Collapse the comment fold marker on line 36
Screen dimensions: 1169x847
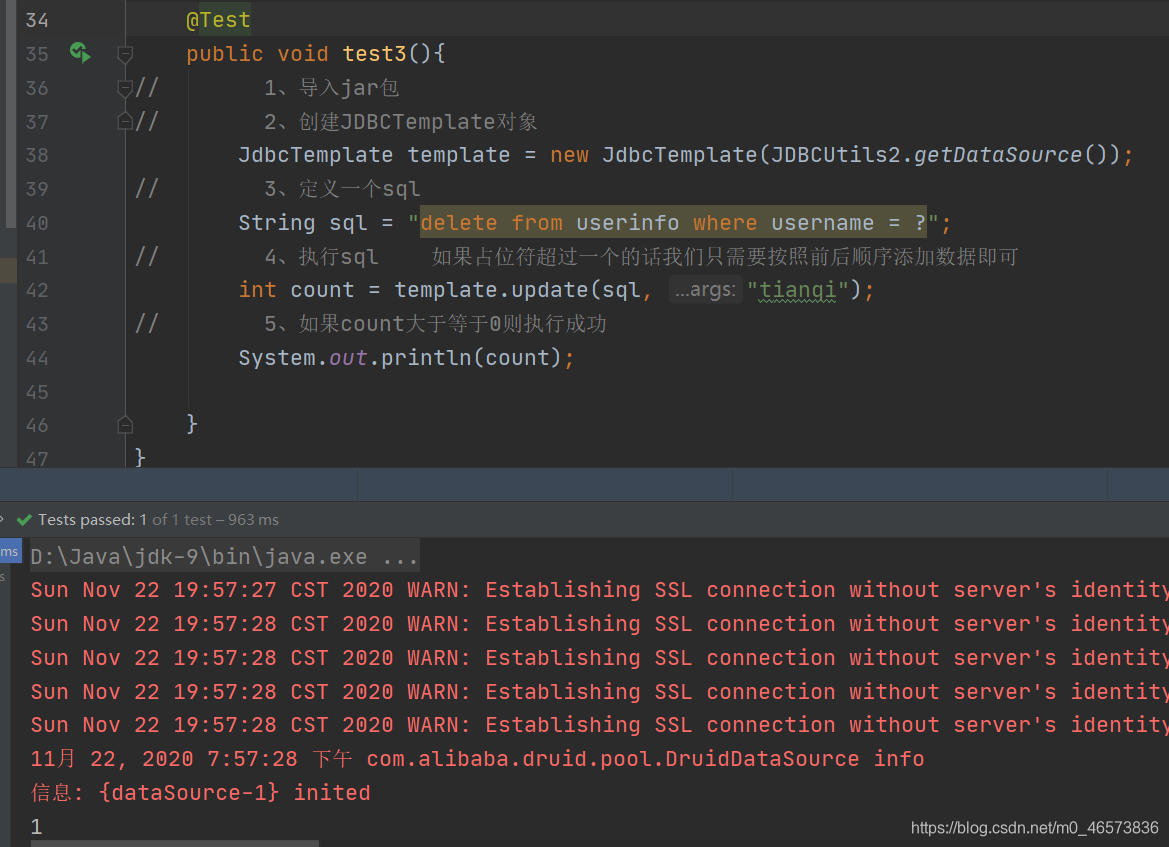click(125, 88)
